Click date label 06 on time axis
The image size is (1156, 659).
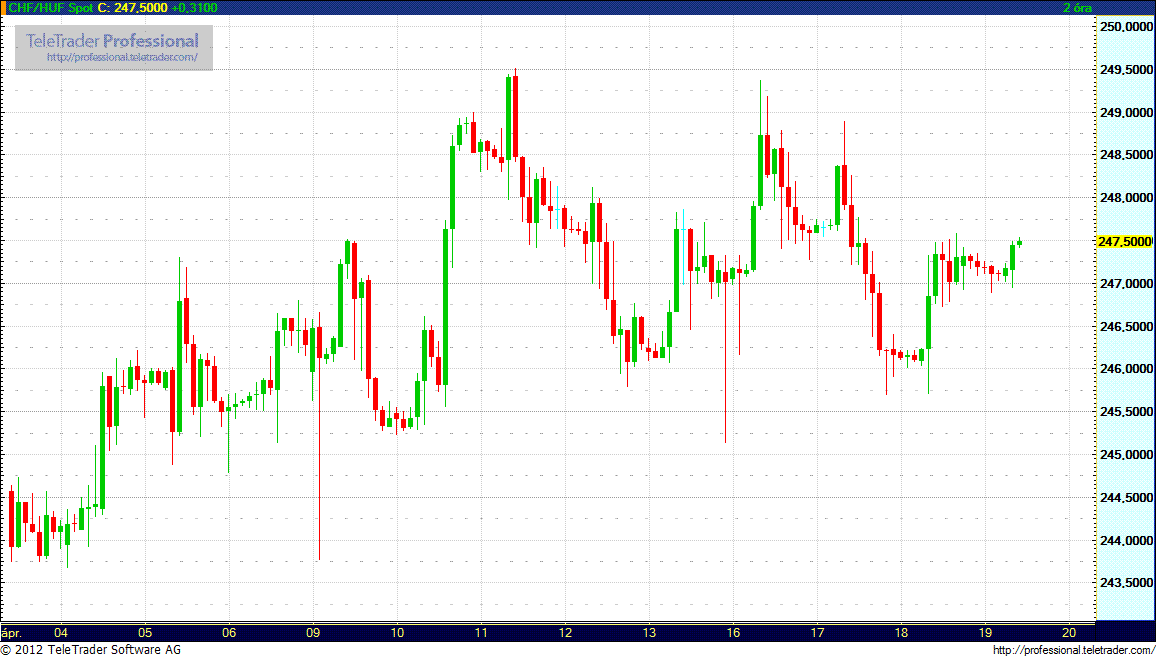tap(229, 632)
